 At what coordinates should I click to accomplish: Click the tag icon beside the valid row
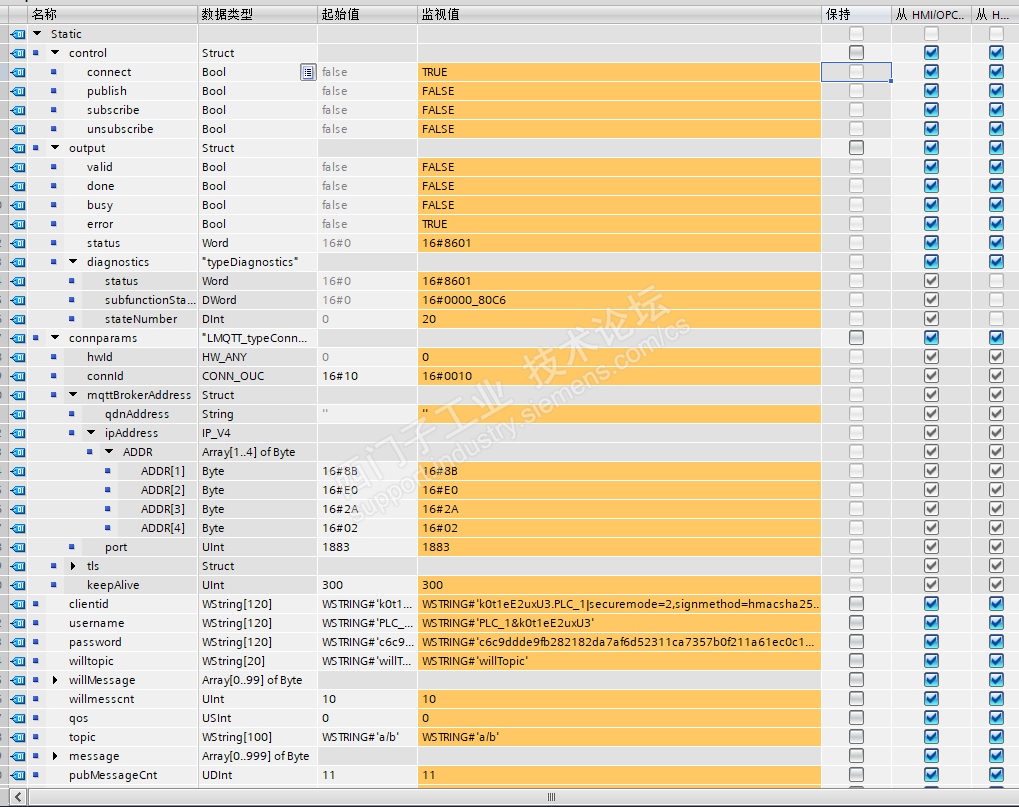click(18, 167)
